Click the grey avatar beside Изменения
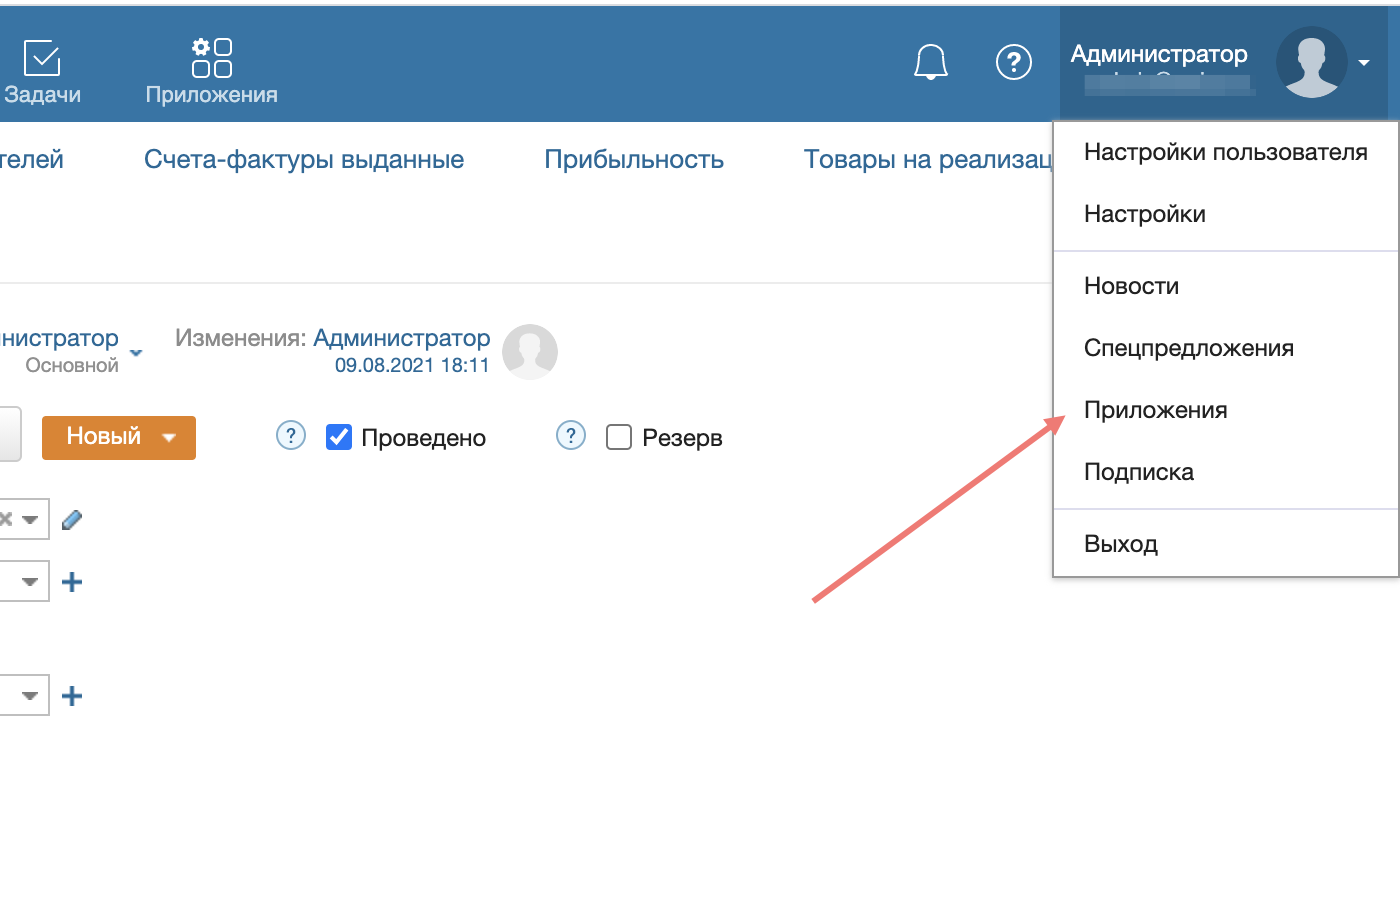The width and height of the screenshot is (1400, 914). pos(530,352)
